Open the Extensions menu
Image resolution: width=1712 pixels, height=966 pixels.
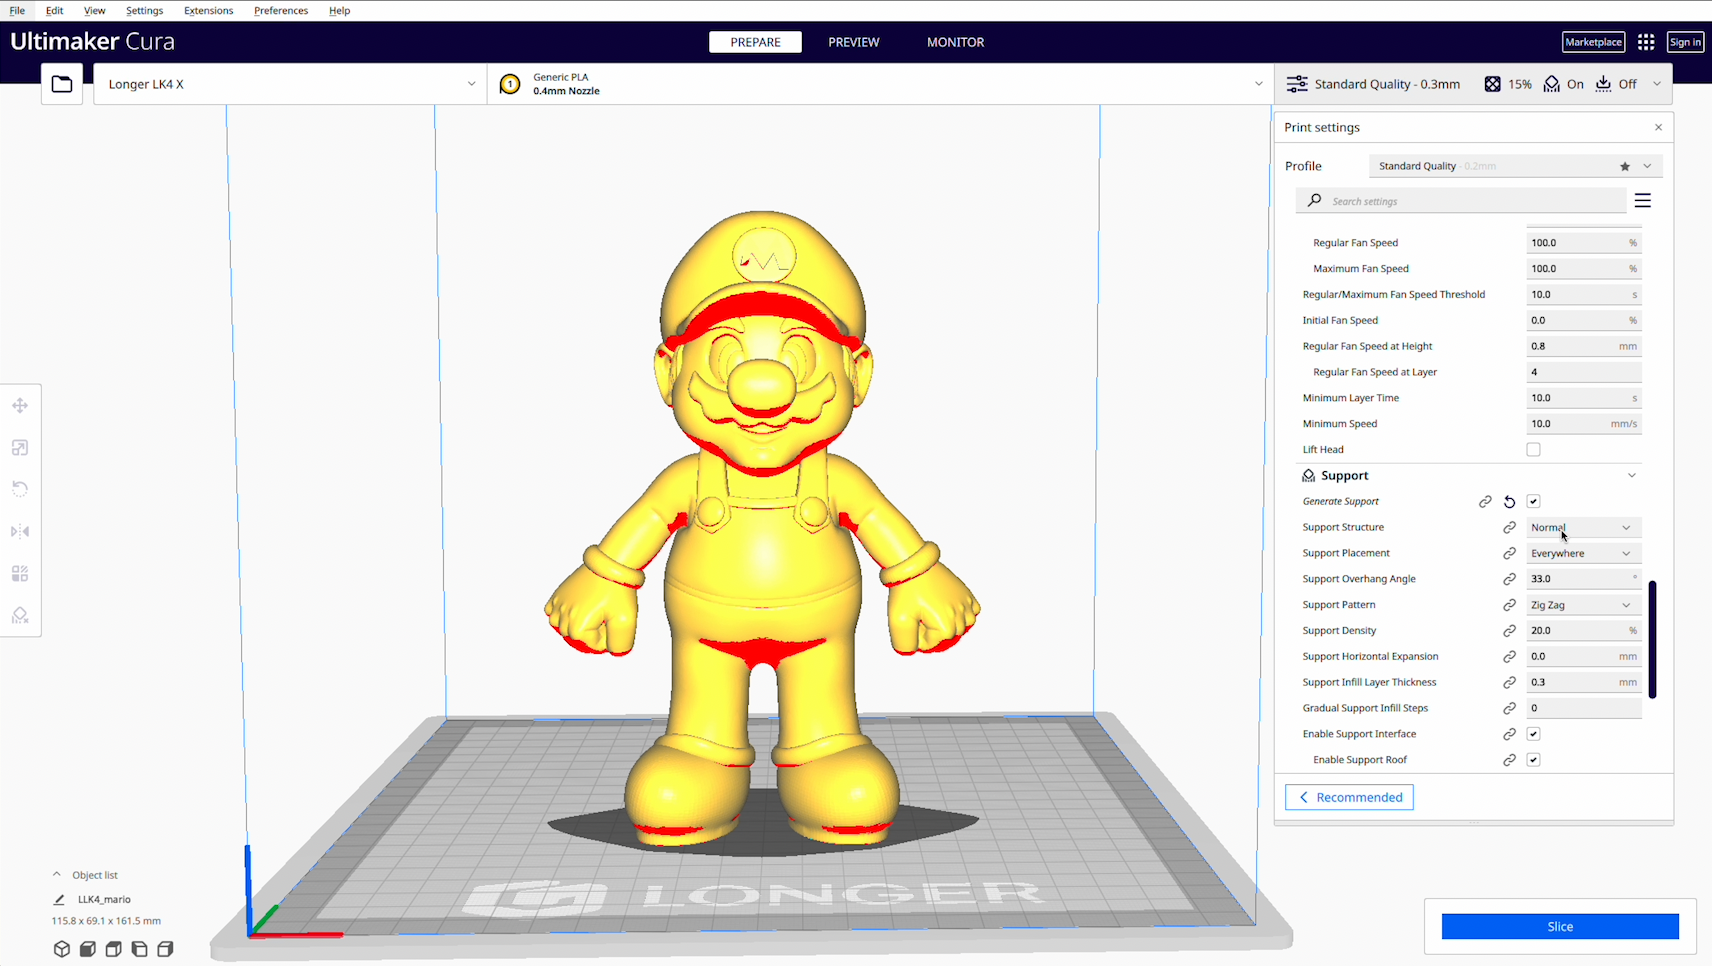209,11
